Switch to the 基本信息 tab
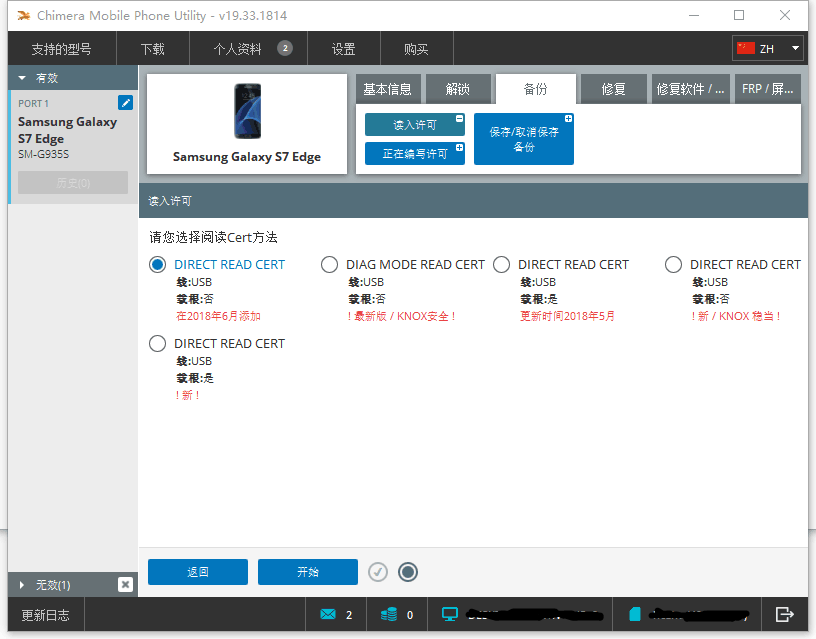This screenshot has width=816, height=639. [x=387, y=89]
